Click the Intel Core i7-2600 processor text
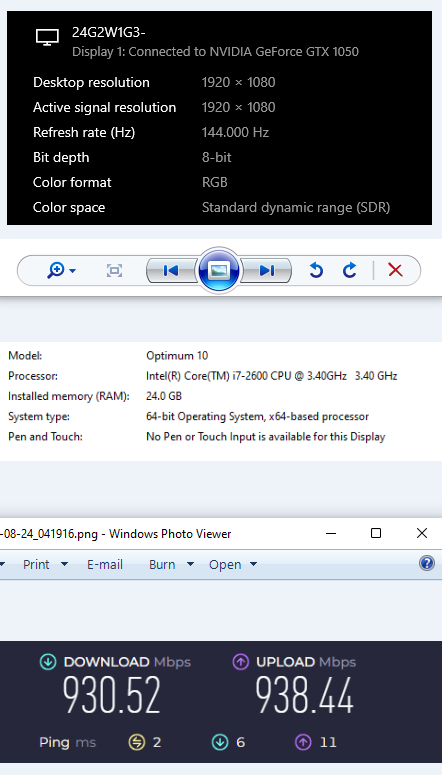 (271, 376)
